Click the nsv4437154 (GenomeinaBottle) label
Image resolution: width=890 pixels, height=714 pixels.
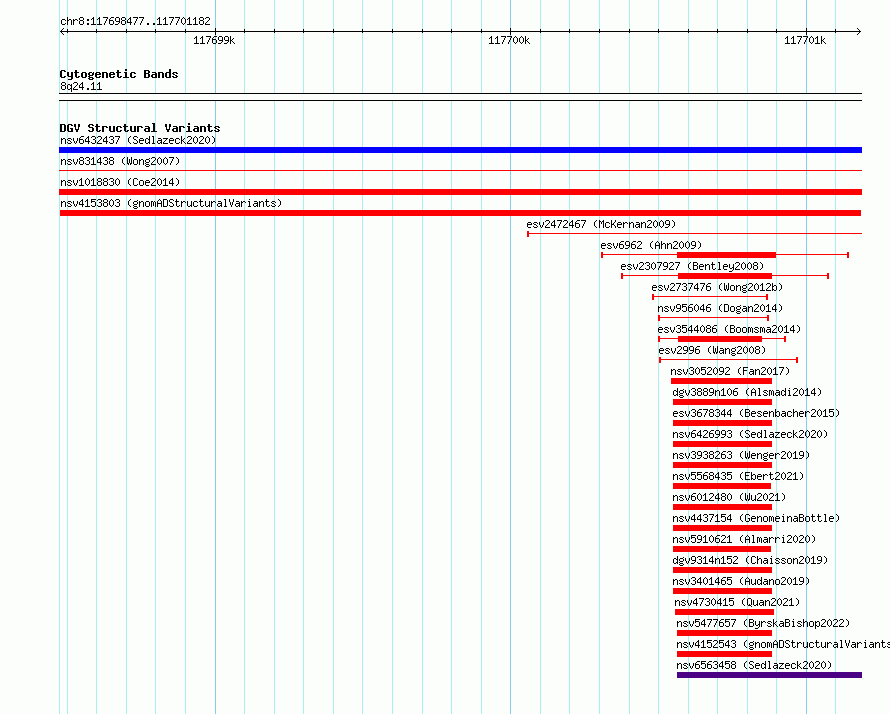(756, 518)
